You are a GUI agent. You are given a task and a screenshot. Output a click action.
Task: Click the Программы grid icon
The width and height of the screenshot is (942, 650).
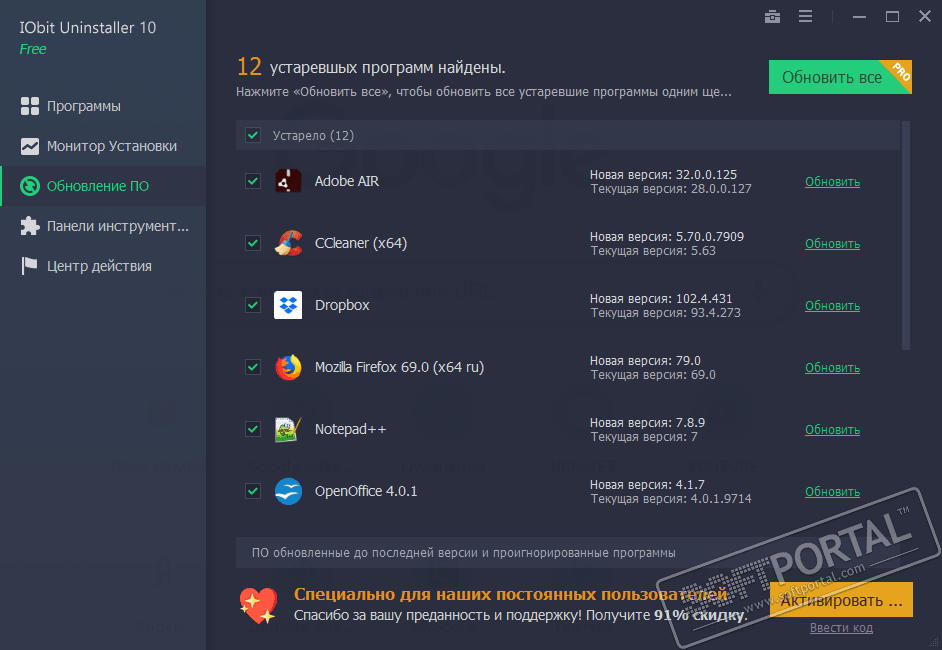pyautogui.click(x=29, y=106)
